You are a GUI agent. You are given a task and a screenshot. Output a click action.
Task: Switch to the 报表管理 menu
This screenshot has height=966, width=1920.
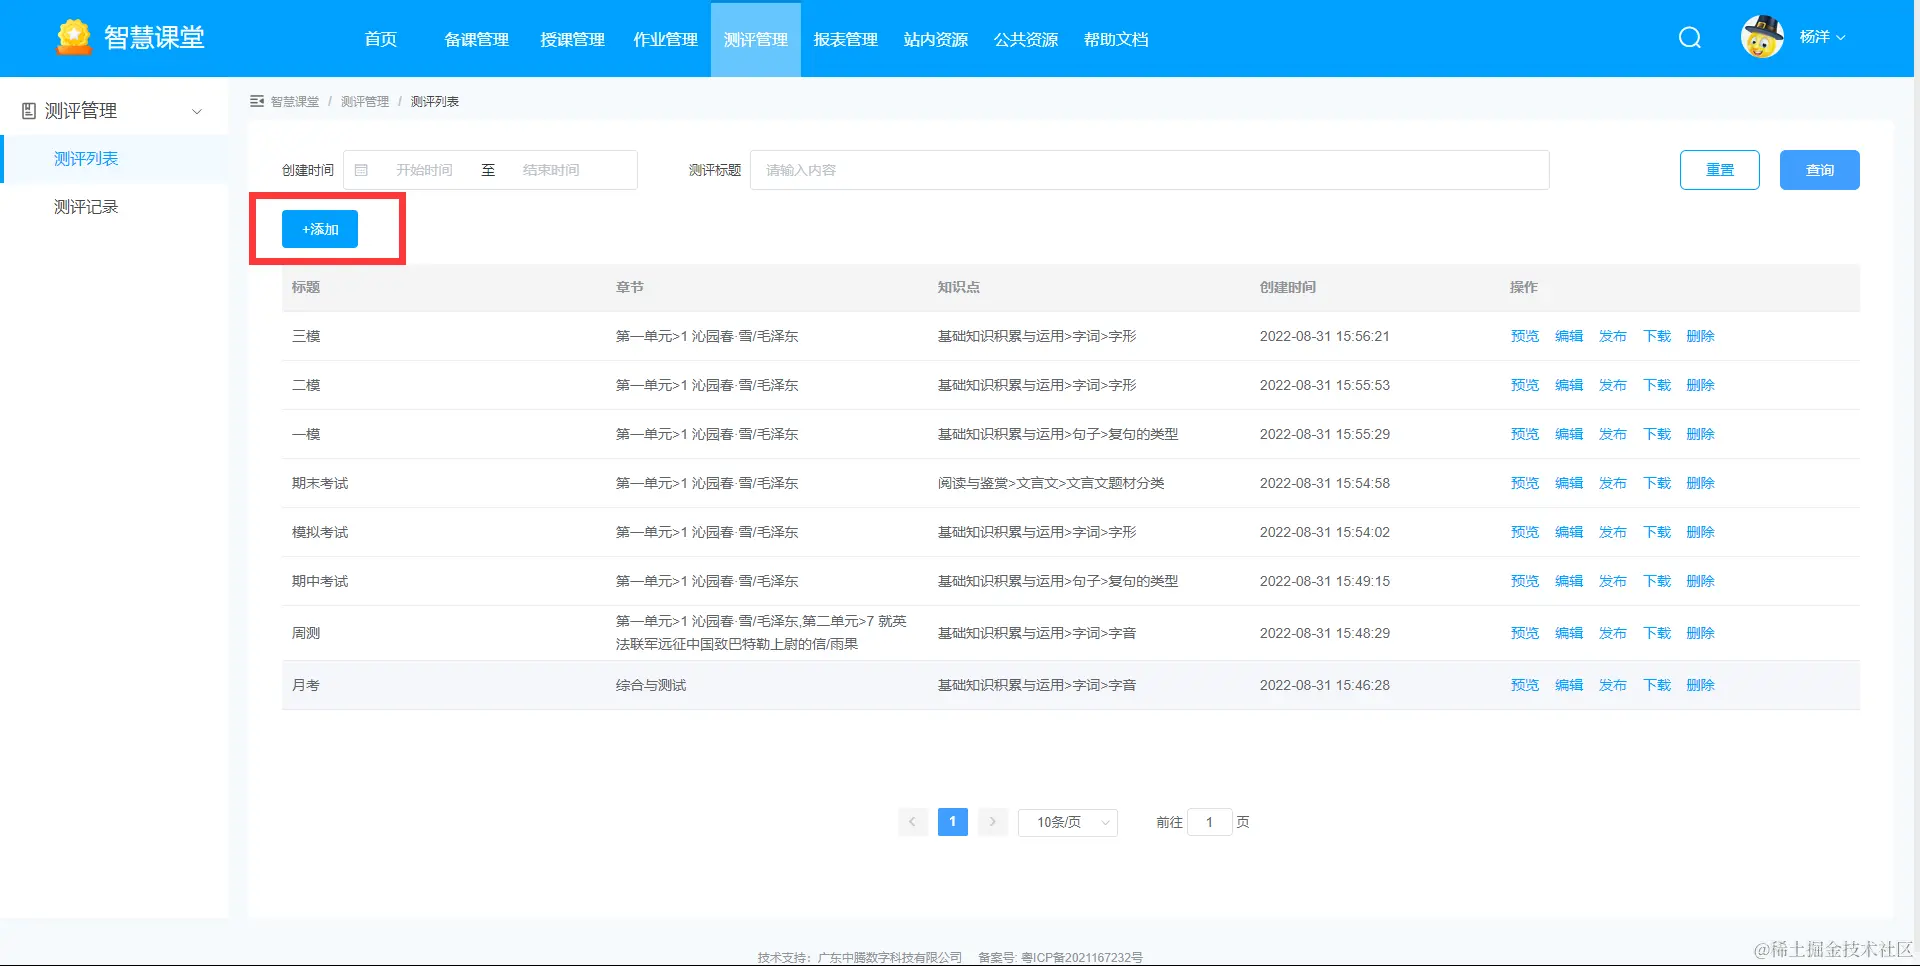[x=844, y=39]
